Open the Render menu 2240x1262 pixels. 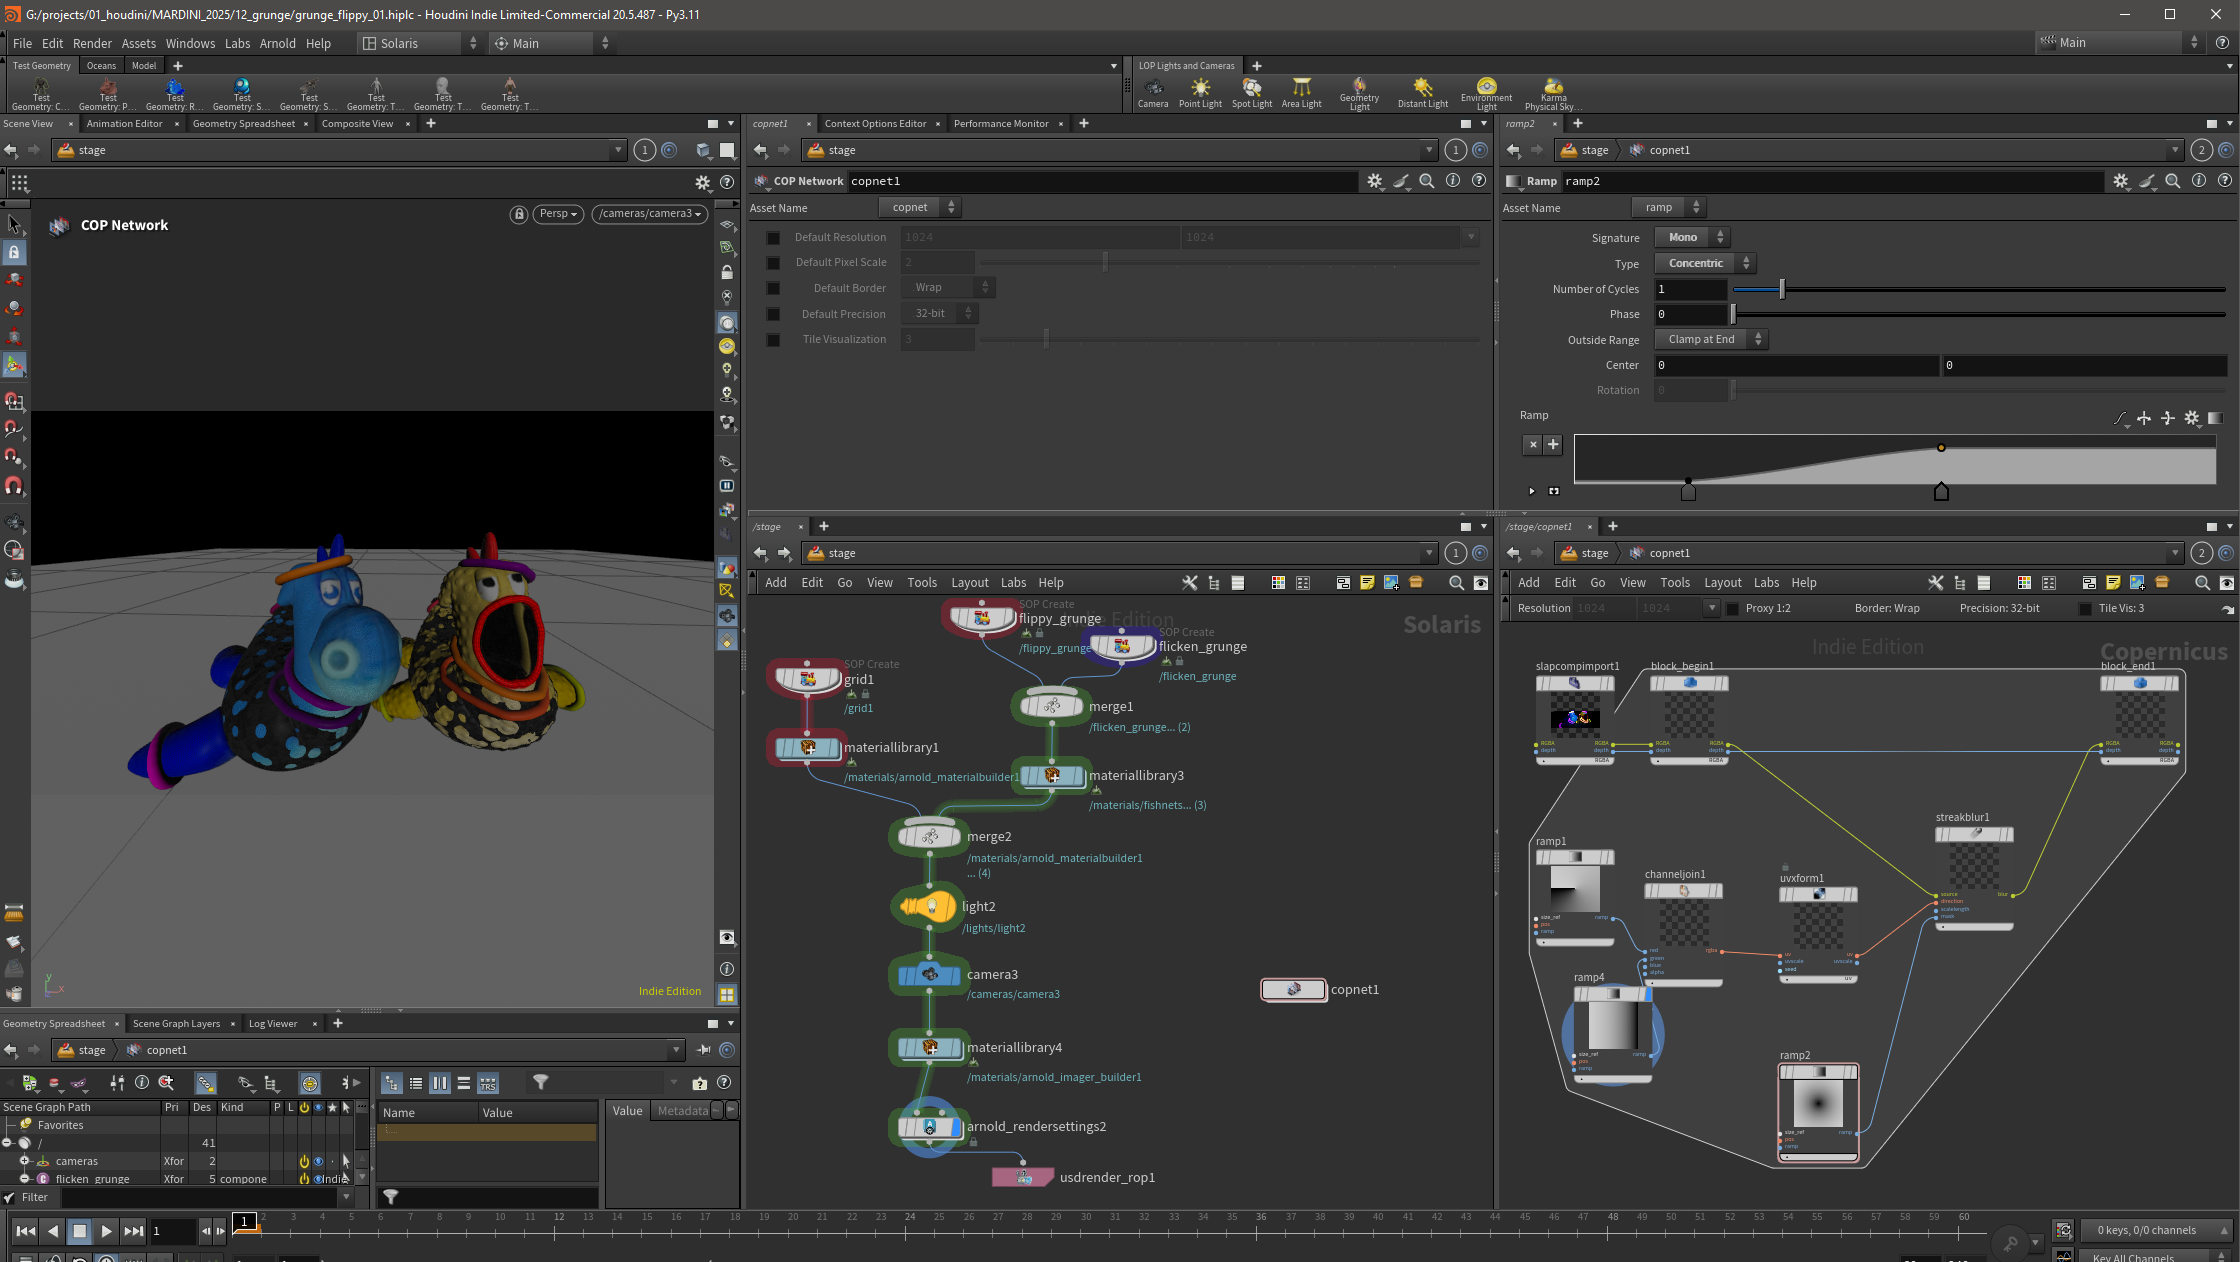point(92,43)
